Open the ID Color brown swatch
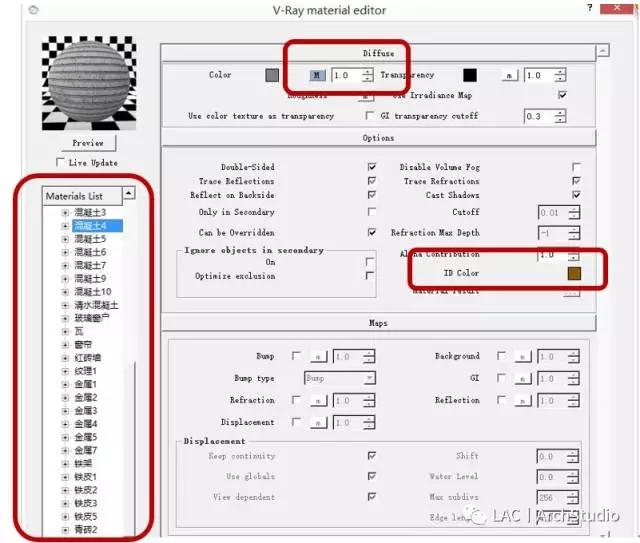This screenshot has height=543, width=640. tap(574, 274)
